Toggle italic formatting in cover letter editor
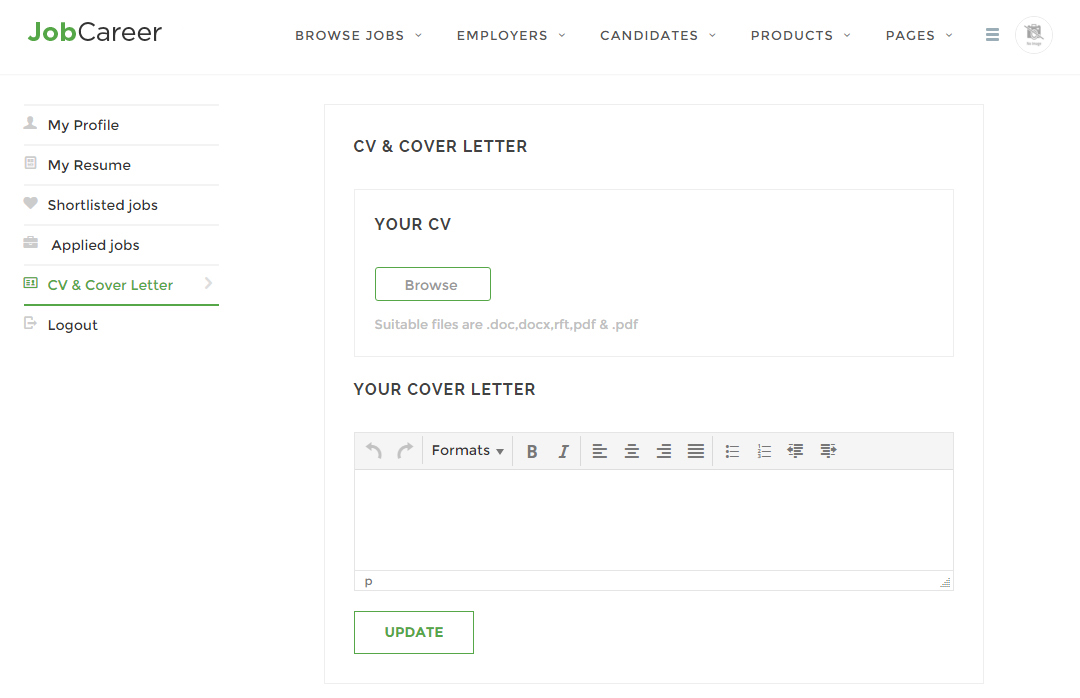Image resolution: width=1080 pixels, height=698 pixels. (x=563, y=451)
